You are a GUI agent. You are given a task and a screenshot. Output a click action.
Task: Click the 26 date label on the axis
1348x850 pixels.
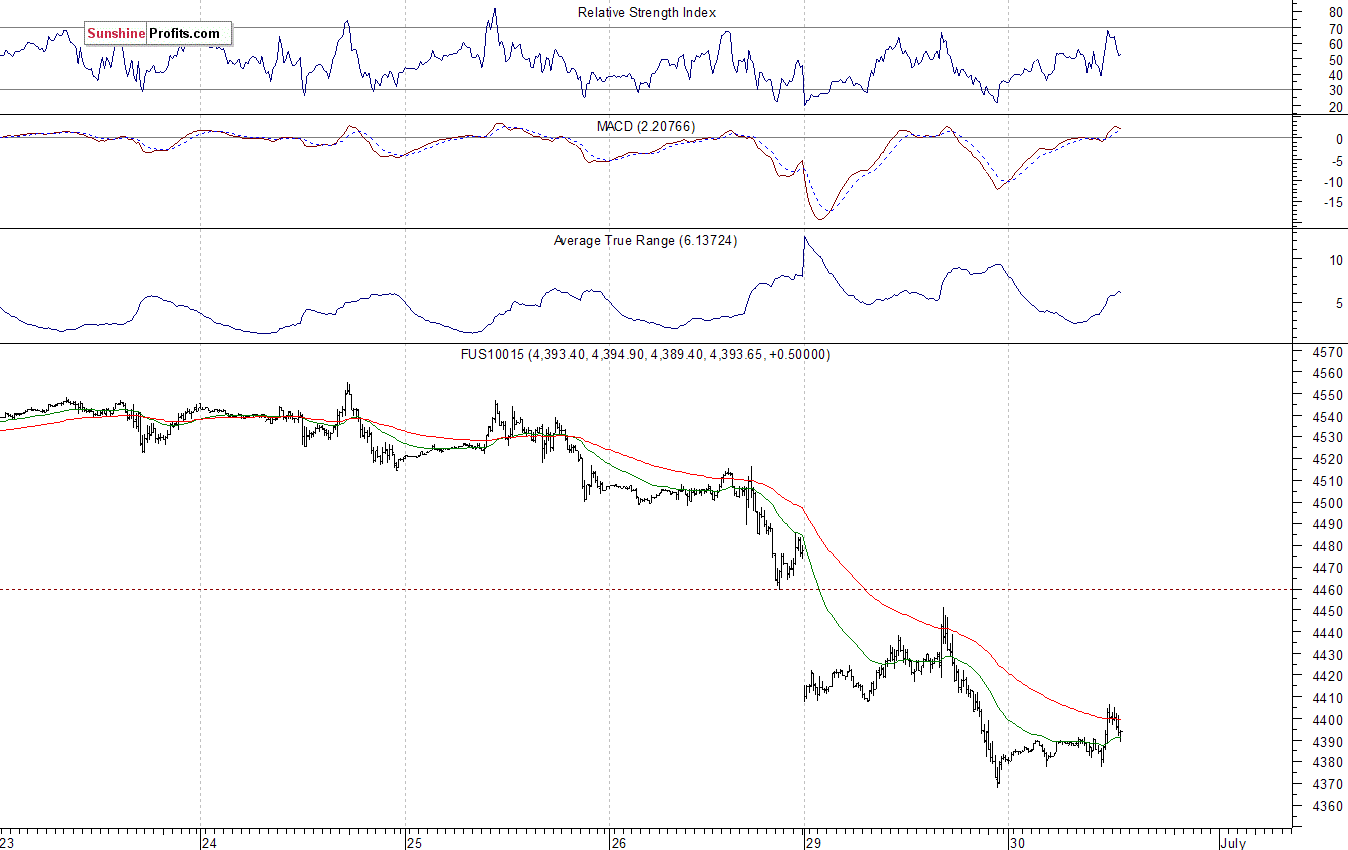pyautogui.click(x=619, y=843)
